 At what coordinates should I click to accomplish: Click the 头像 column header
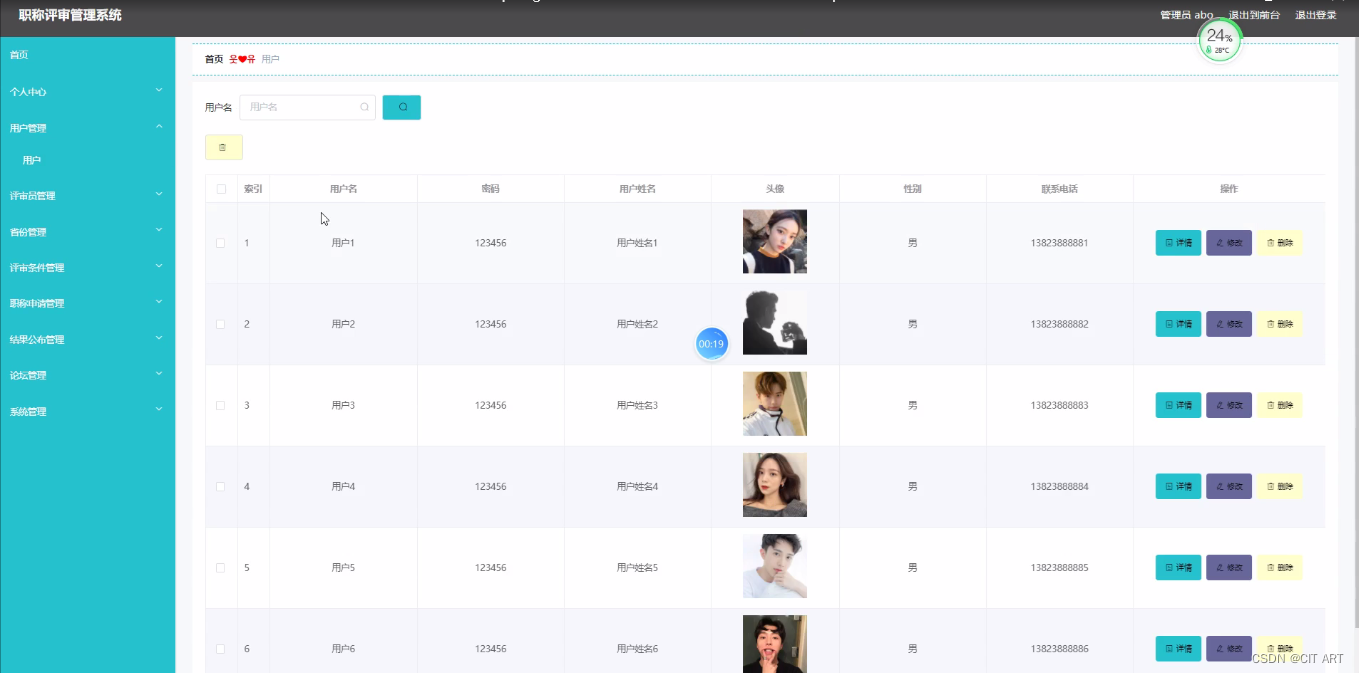775,189
